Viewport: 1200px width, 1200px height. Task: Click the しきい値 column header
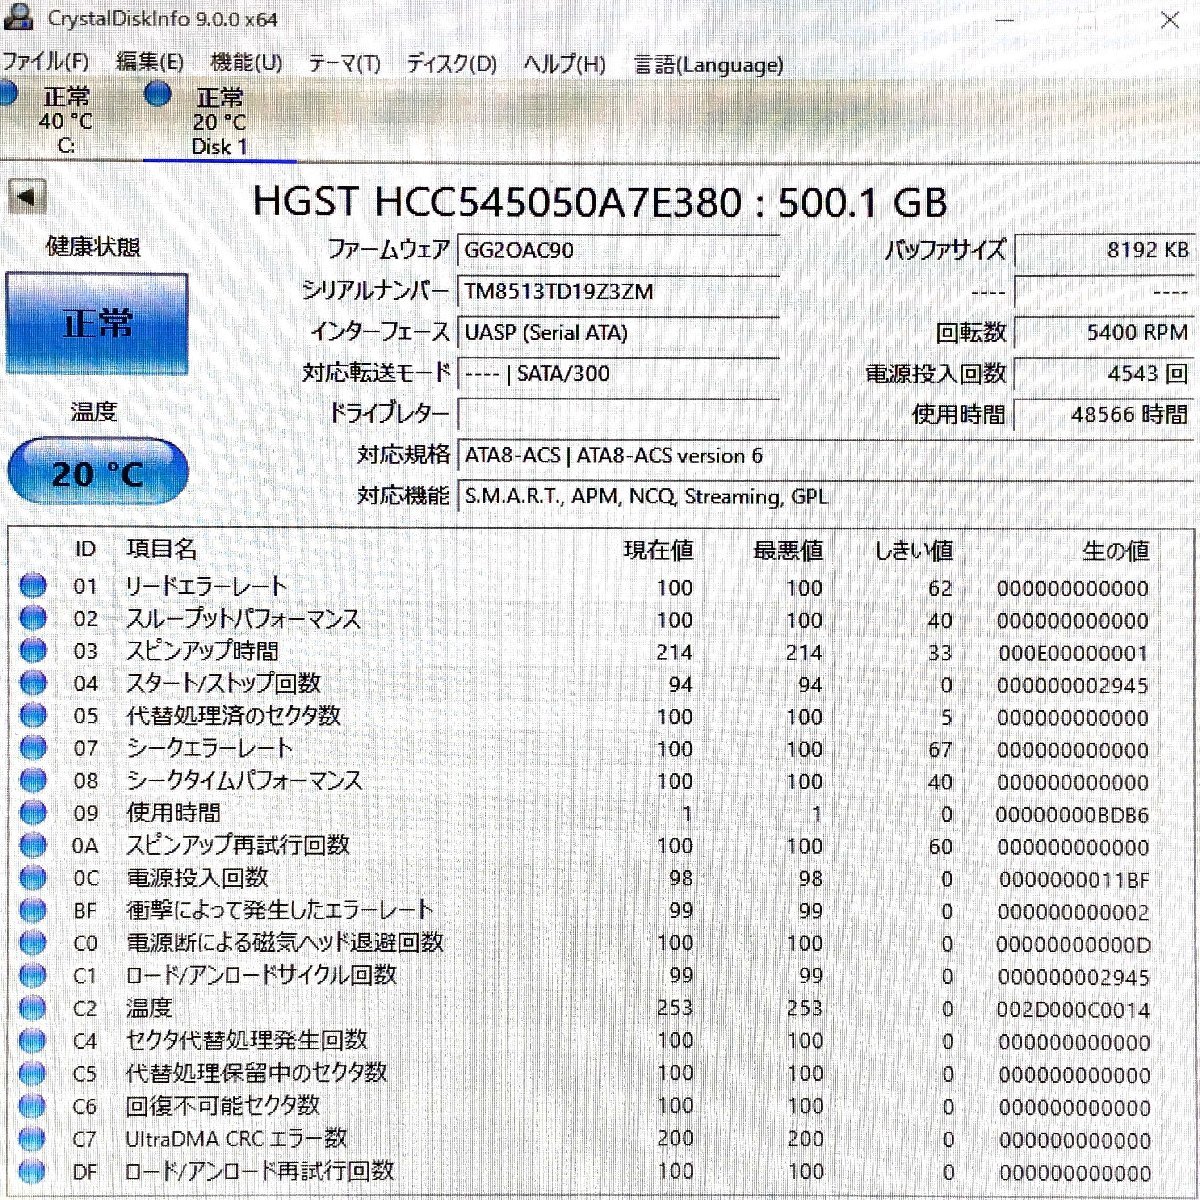click(913, 550)
